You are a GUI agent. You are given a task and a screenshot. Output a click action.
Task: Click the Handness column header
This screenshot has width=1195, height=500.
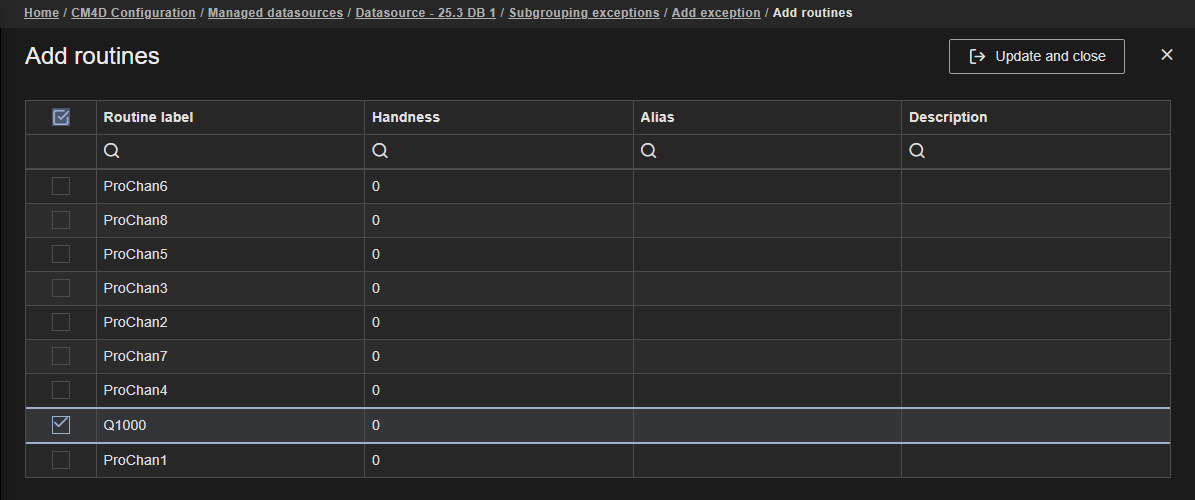point(406,117)
